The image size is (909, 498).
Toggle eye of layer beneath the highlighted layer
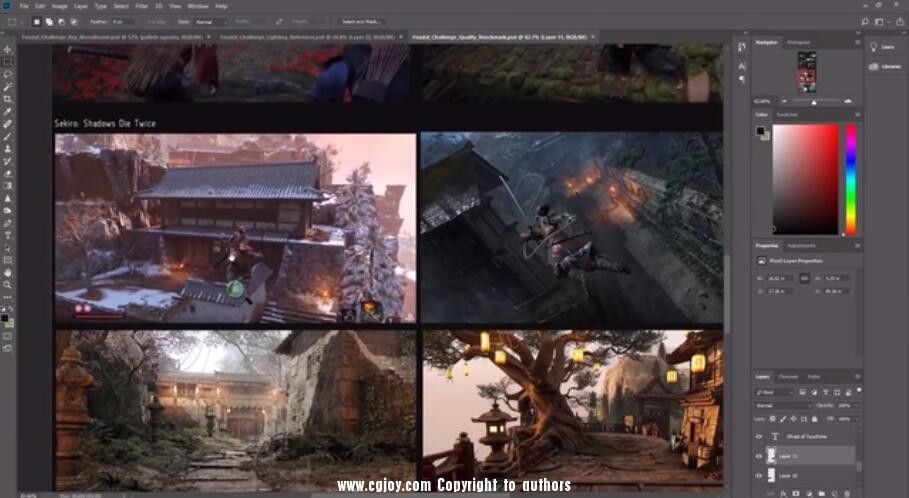click(x=759, y=475)
